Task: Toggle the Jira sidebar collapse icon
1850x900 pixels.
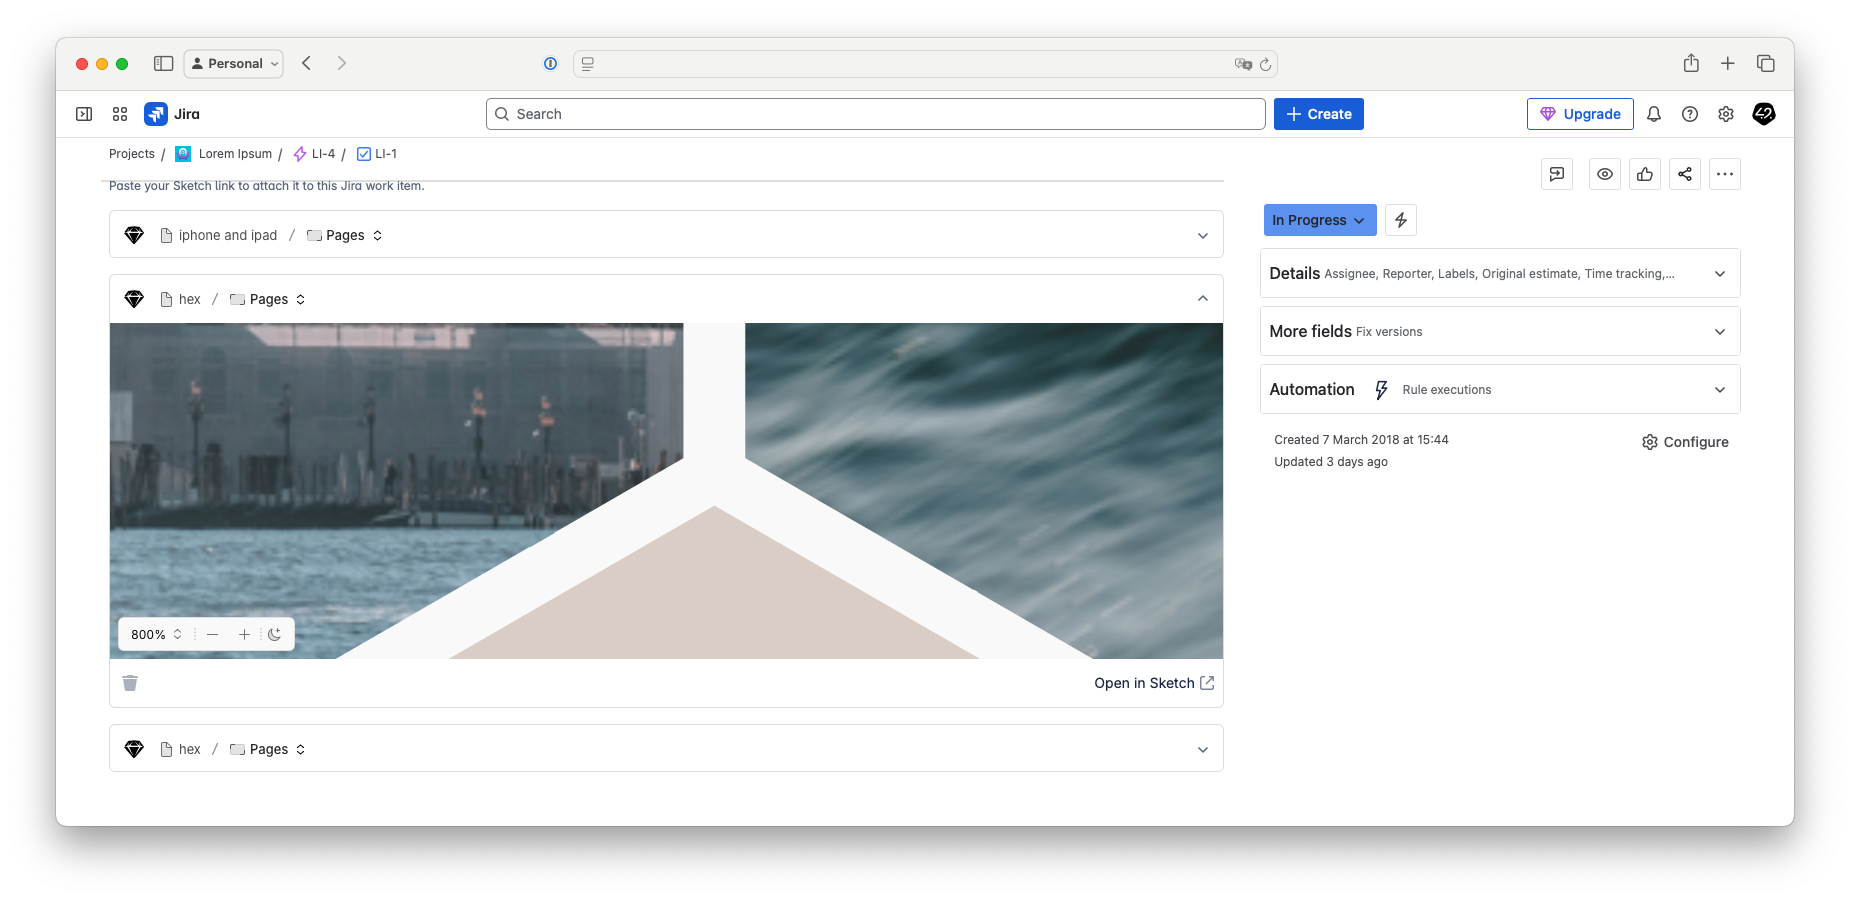Action: coord(84,114)
